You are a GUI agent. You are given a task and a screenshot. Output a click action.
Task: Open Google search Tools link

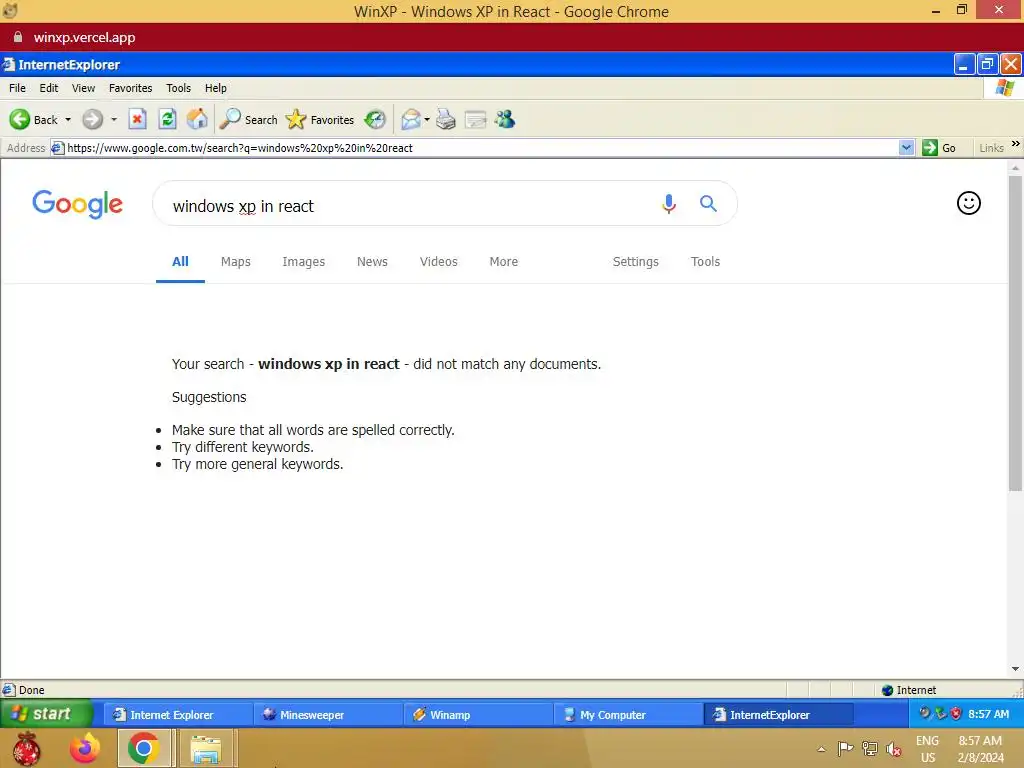pos(705,262)
